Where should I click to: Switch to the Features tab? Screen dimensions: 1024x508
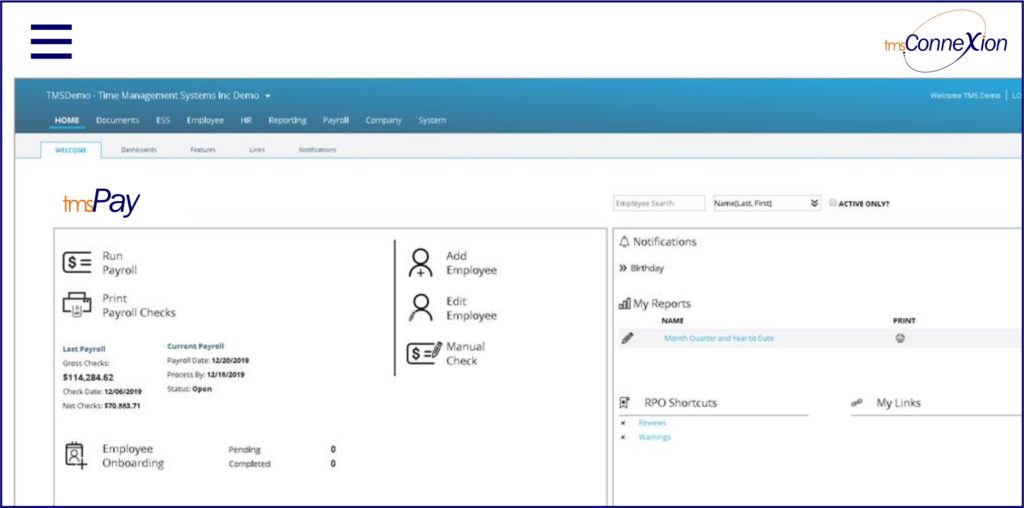click(x=203, y=150)
